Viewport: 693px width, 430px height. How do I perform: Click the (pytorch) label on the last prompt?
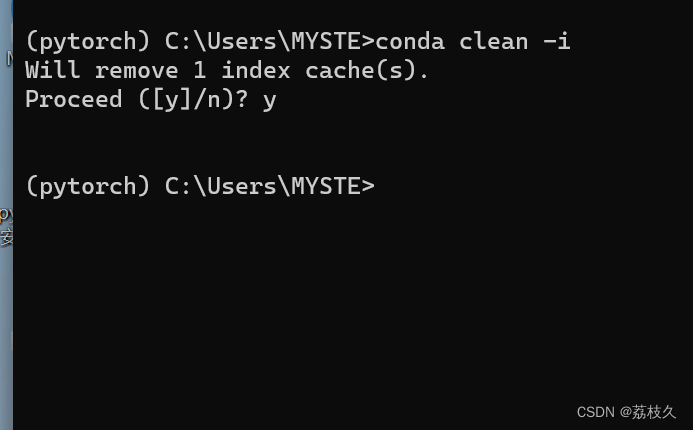point(87,186)
